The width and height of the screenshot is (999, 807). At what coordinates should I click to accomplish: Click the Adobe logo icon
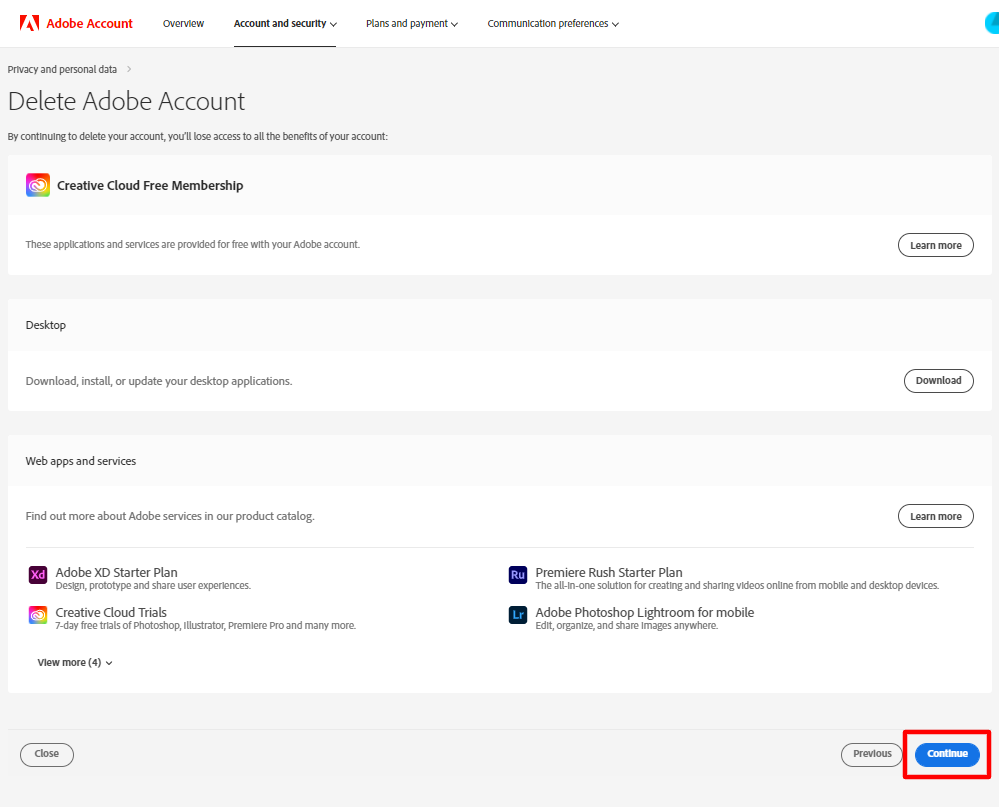tap(29, 24)
